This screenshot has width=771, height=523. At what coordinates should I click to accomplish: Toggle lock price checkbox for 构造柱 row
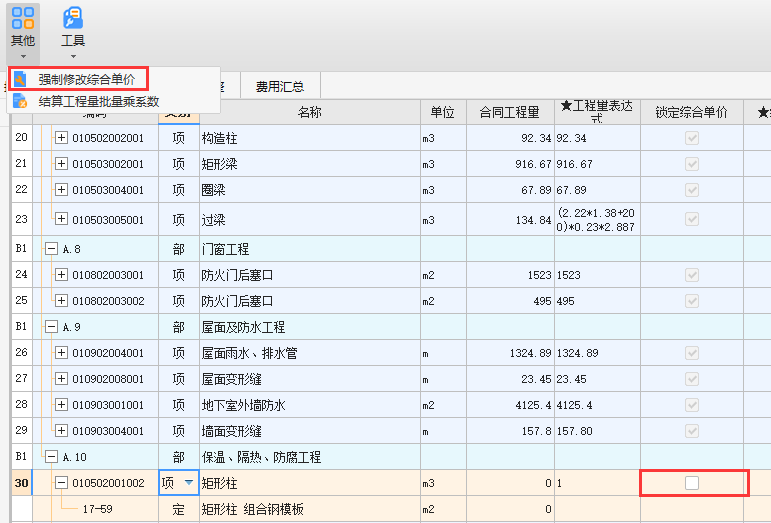692,138
